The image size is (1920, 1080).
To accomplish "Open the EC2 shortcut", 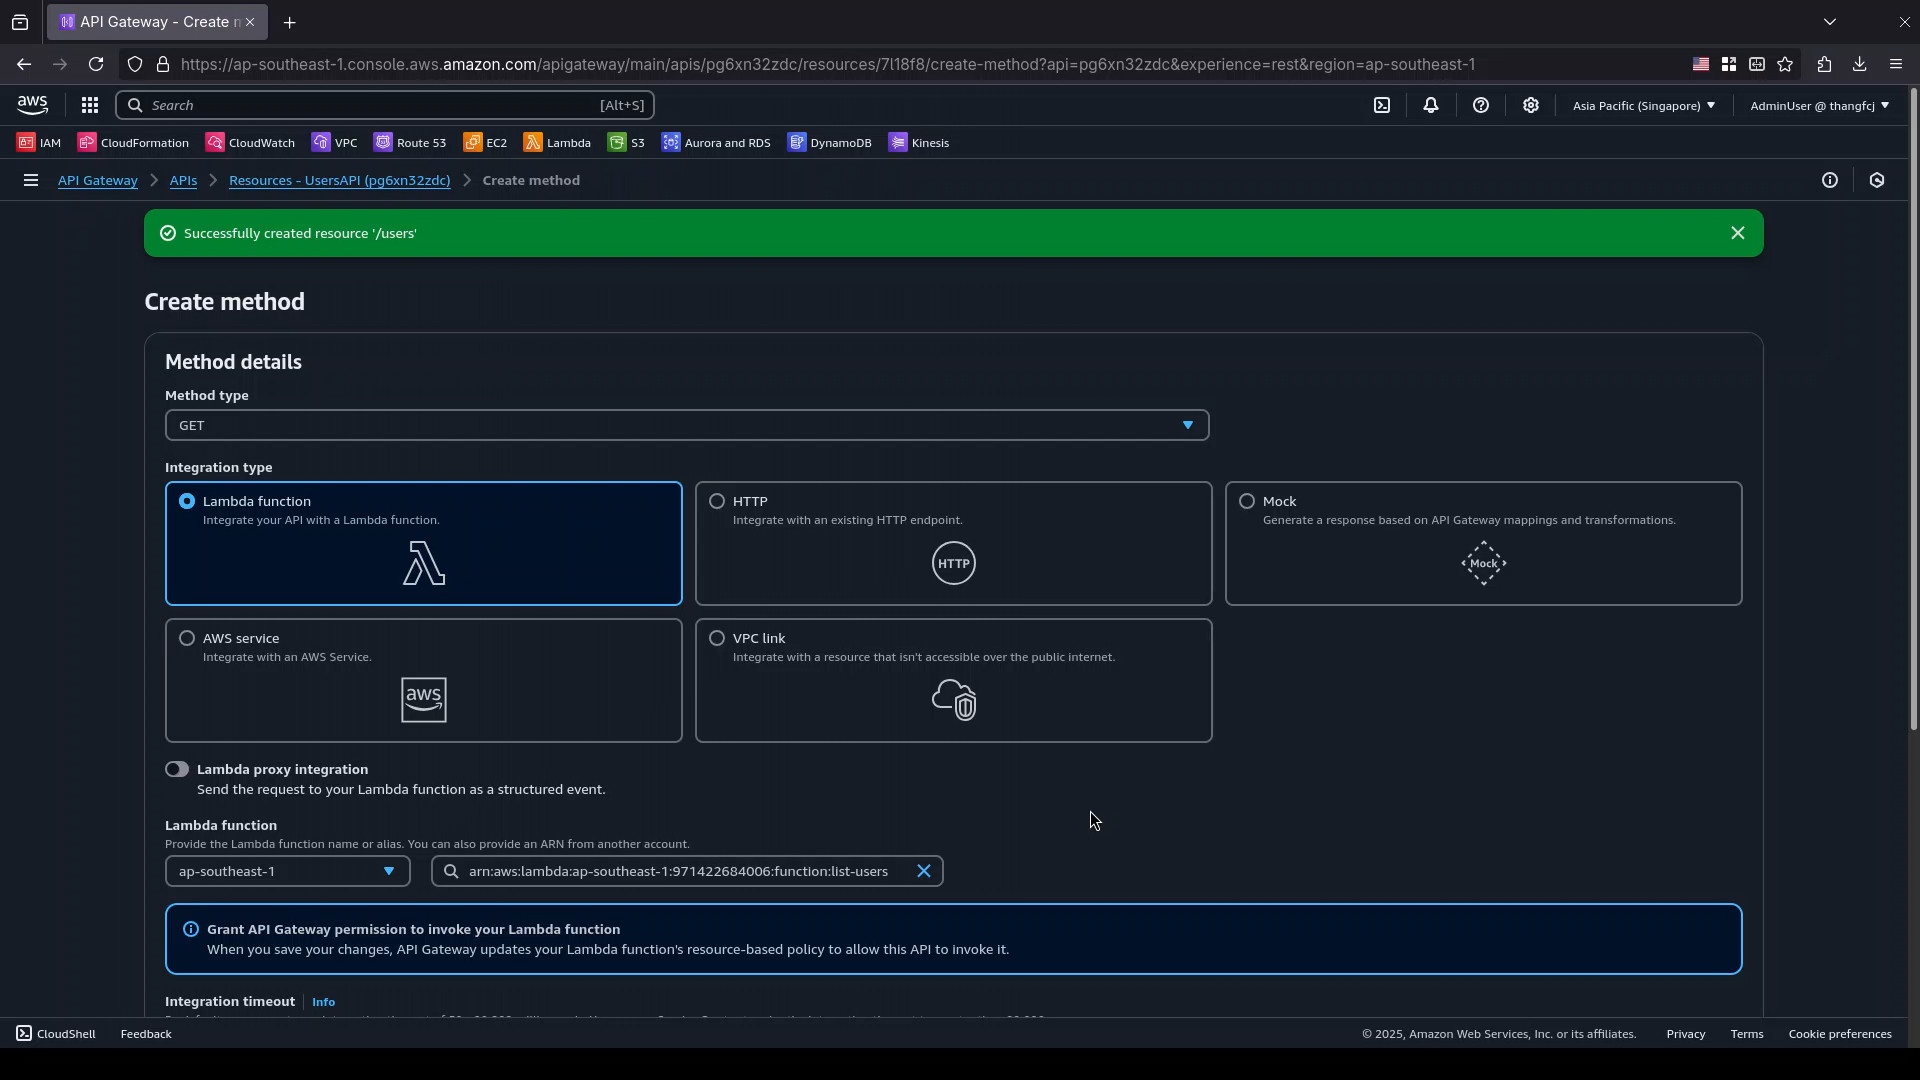I will pos(485,143).
